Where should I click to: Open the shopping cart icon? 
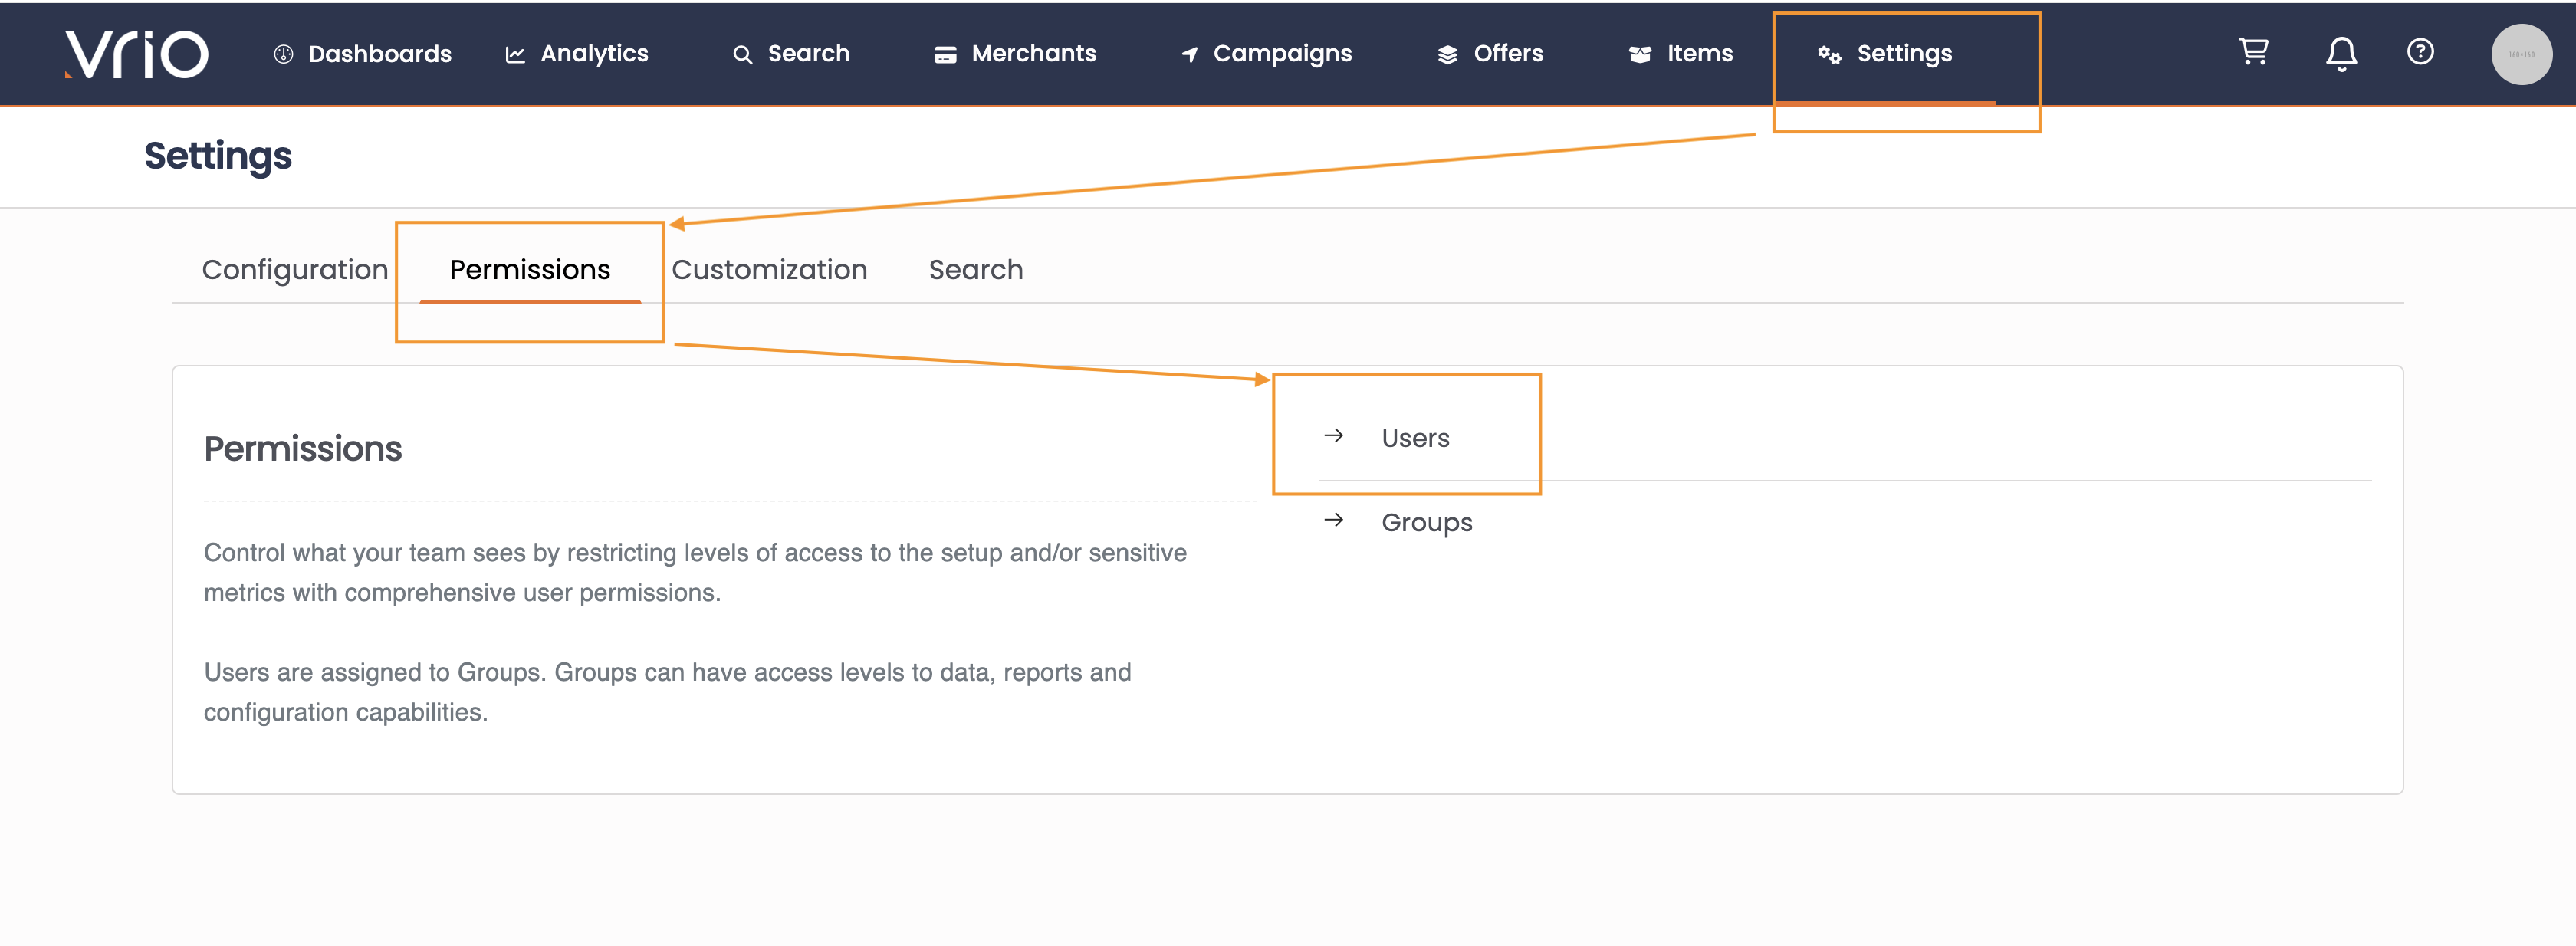pos(2253,51)
